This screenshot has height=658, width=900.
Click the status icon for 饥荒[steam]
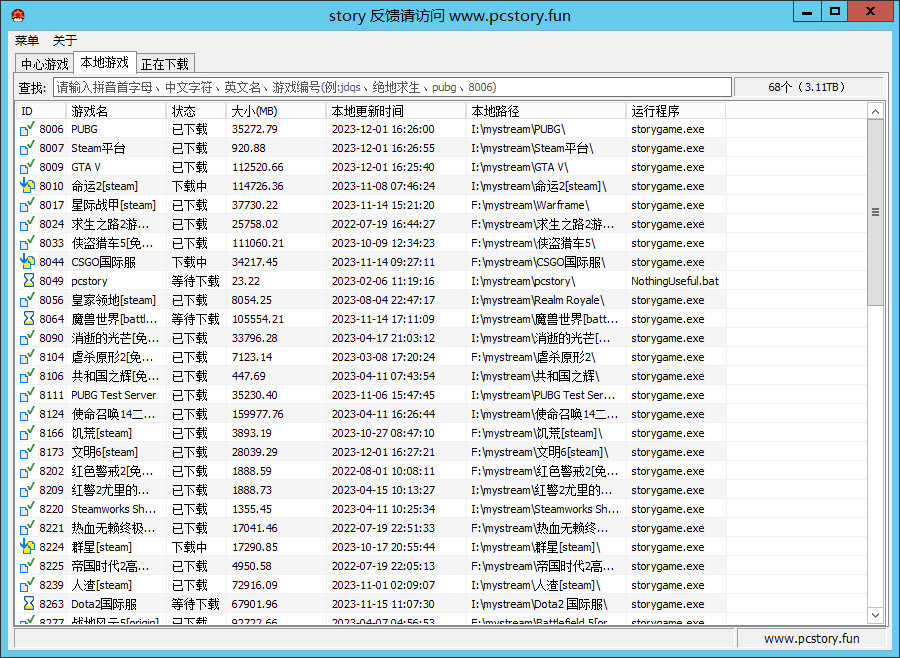27,433
